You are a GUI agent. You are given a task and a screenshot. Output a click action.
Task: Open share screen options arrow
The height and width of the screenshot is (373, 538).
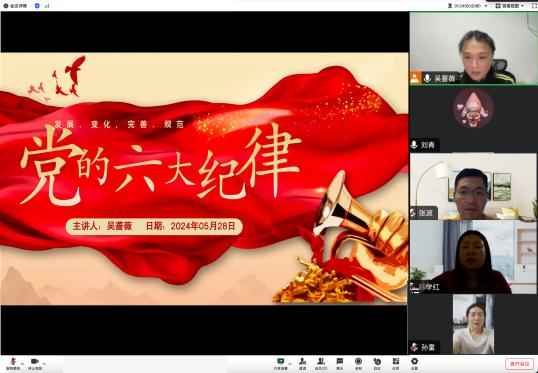click(290, 364)
